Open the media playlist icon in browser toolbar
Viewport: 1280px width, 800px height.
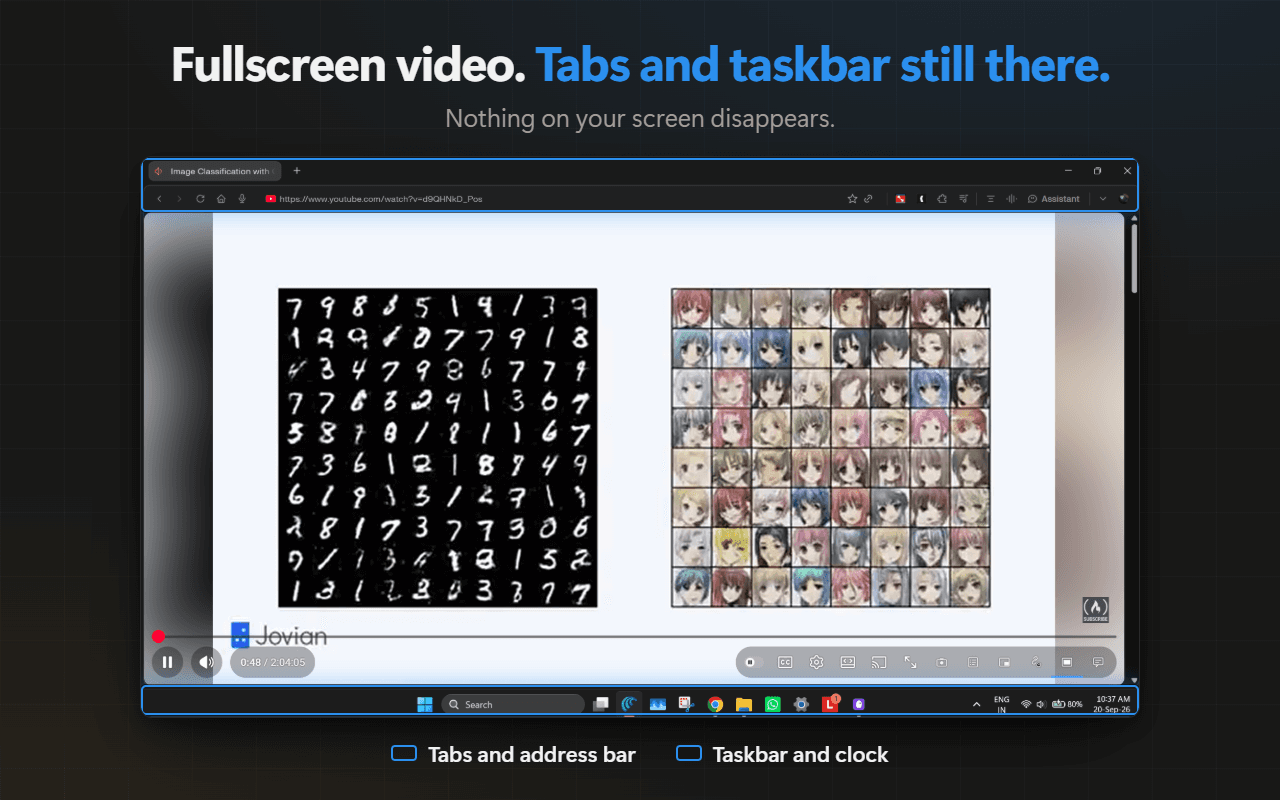click(963, 199)
